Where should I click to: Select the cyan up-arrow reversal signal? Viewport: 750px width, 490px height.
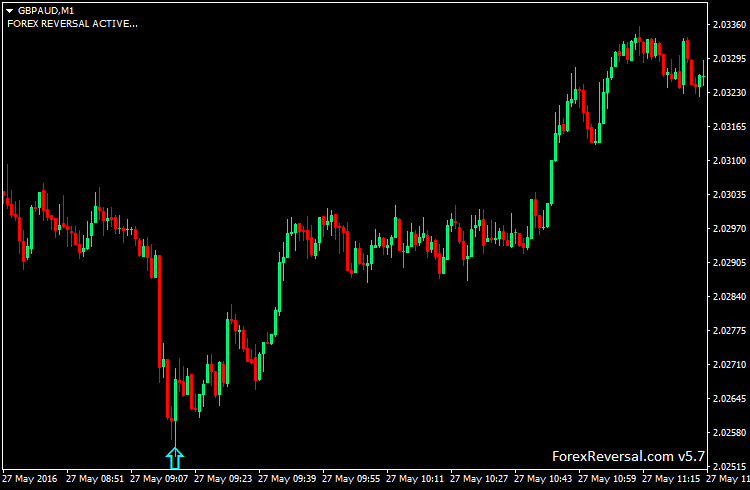click(x=175, y=458)
